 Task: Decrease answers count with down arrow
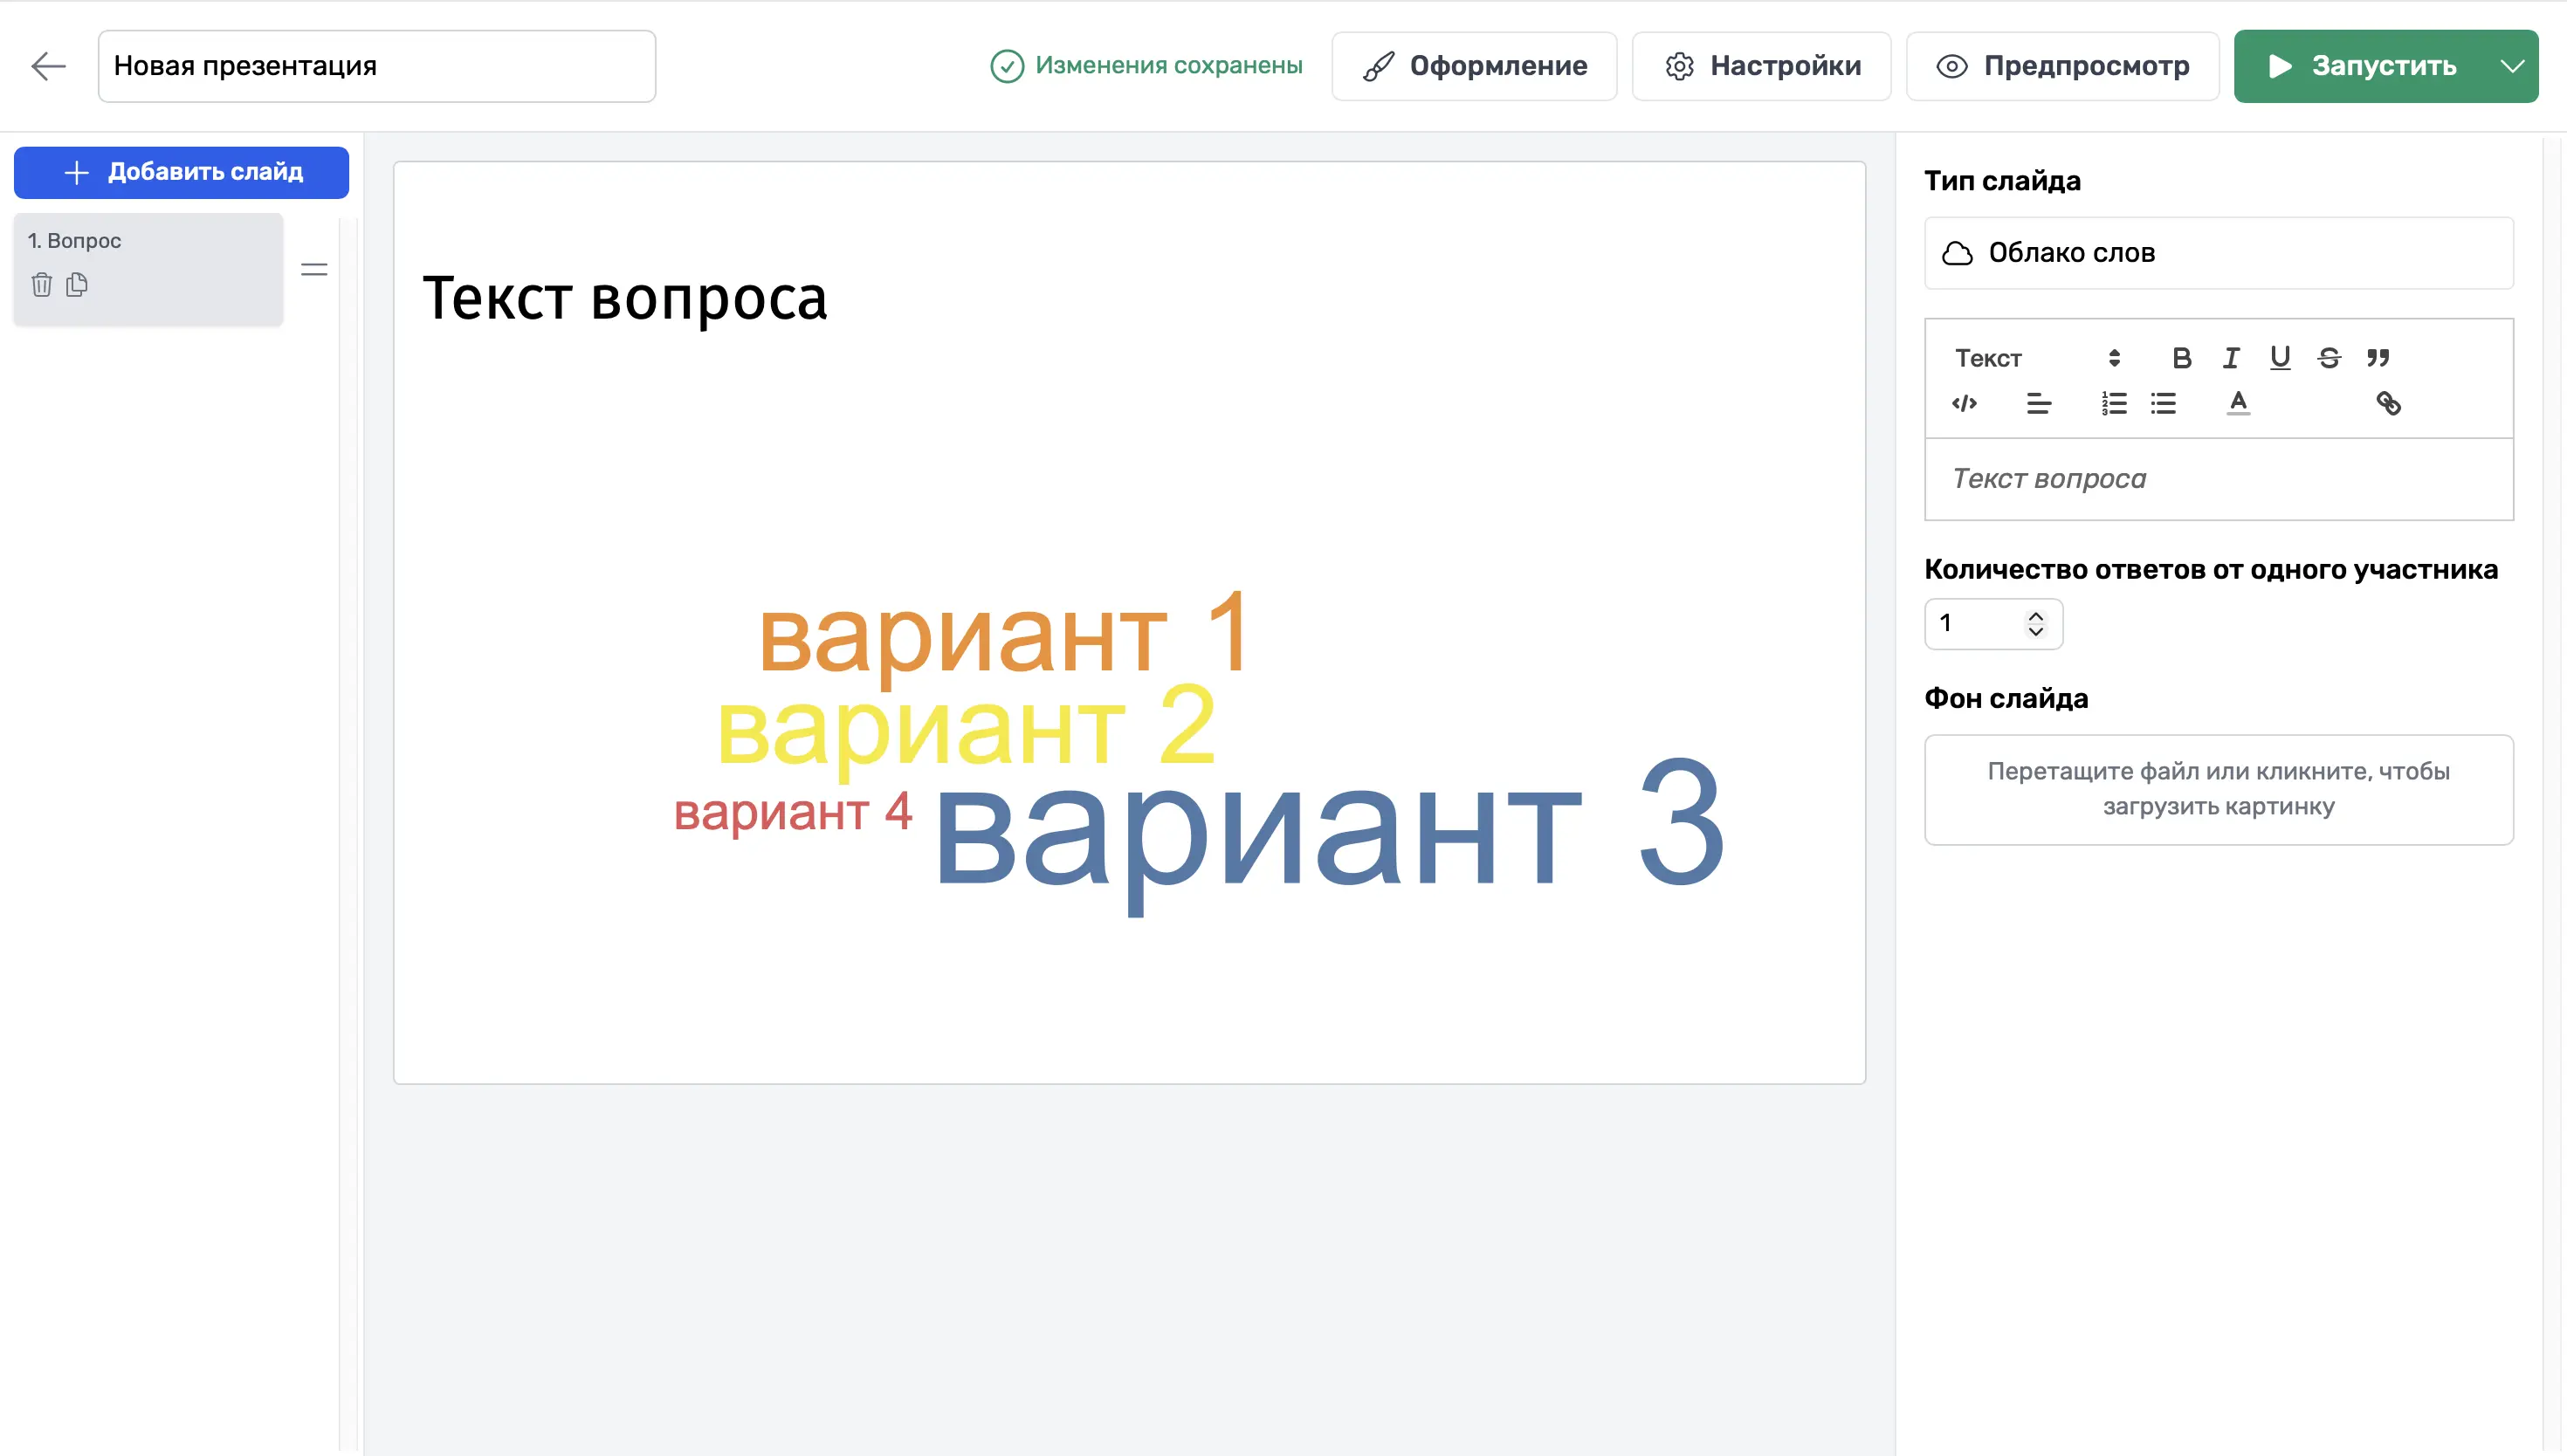pos(2035,631)
